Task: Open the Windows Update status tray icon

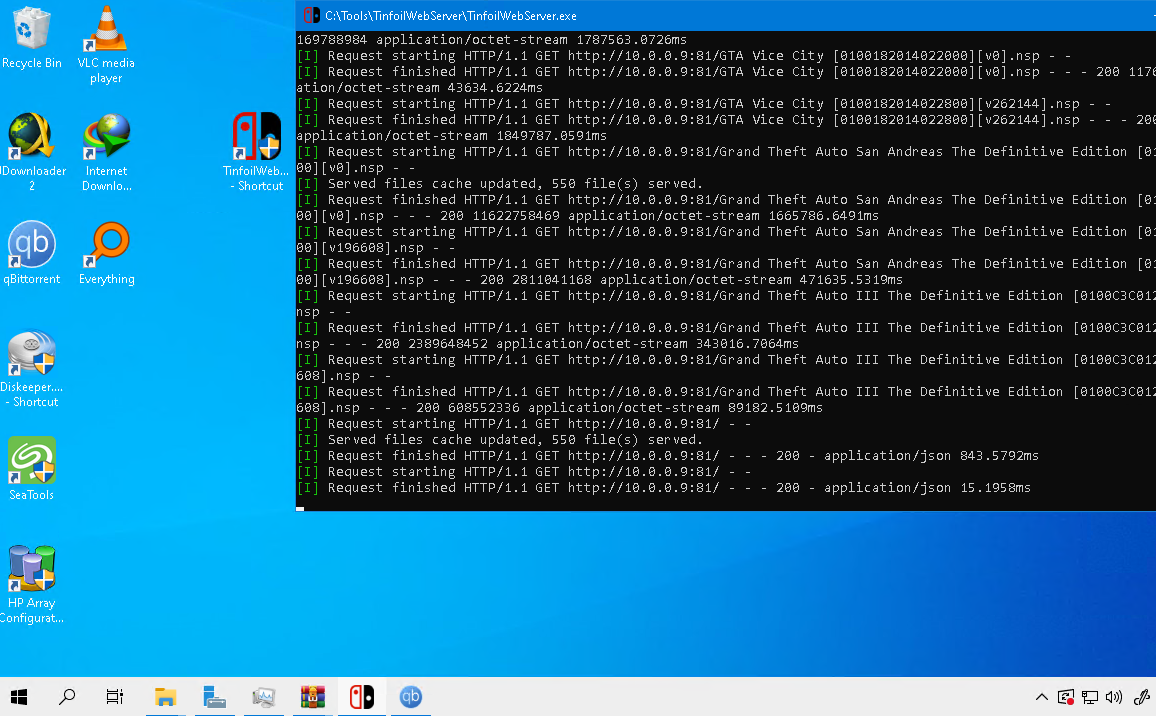Action: click(1066, 697)
